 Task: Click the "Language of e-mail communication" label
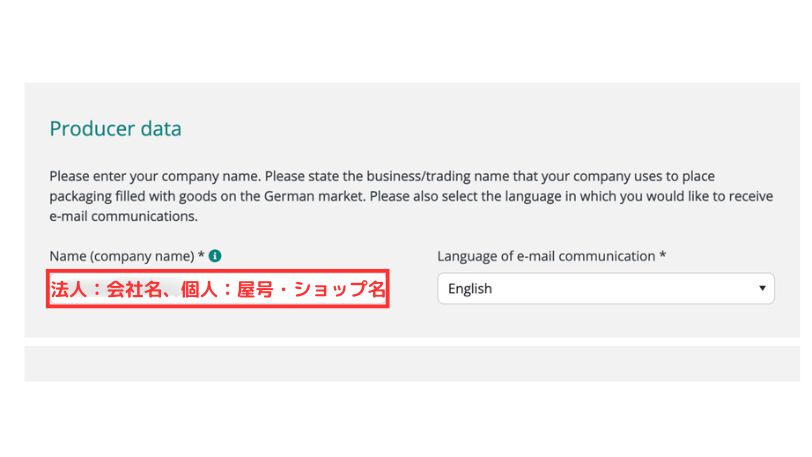[x=546, y=256]
